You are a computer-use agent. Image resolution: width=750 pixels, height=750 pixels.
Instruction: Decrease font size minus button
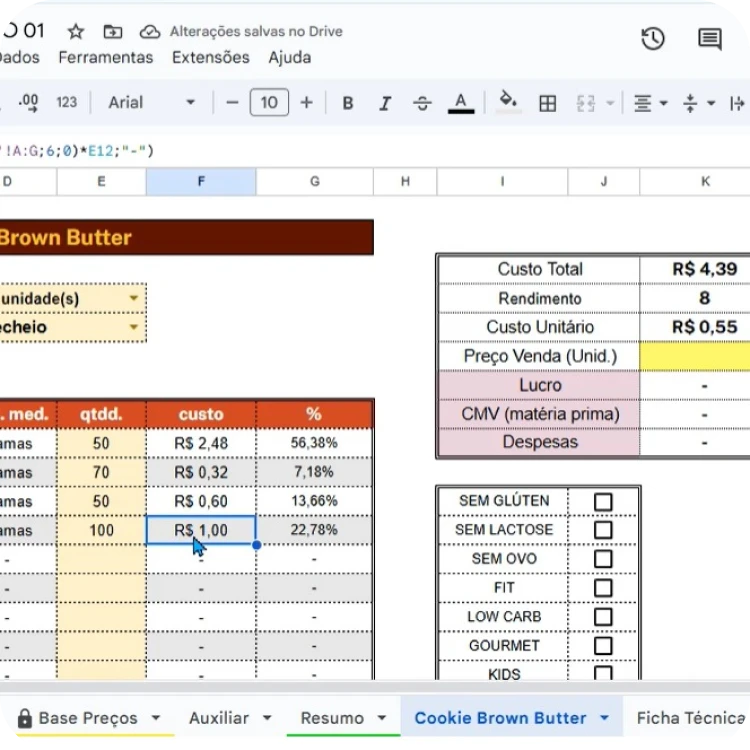pyautogui.click(x=232, y=102)
